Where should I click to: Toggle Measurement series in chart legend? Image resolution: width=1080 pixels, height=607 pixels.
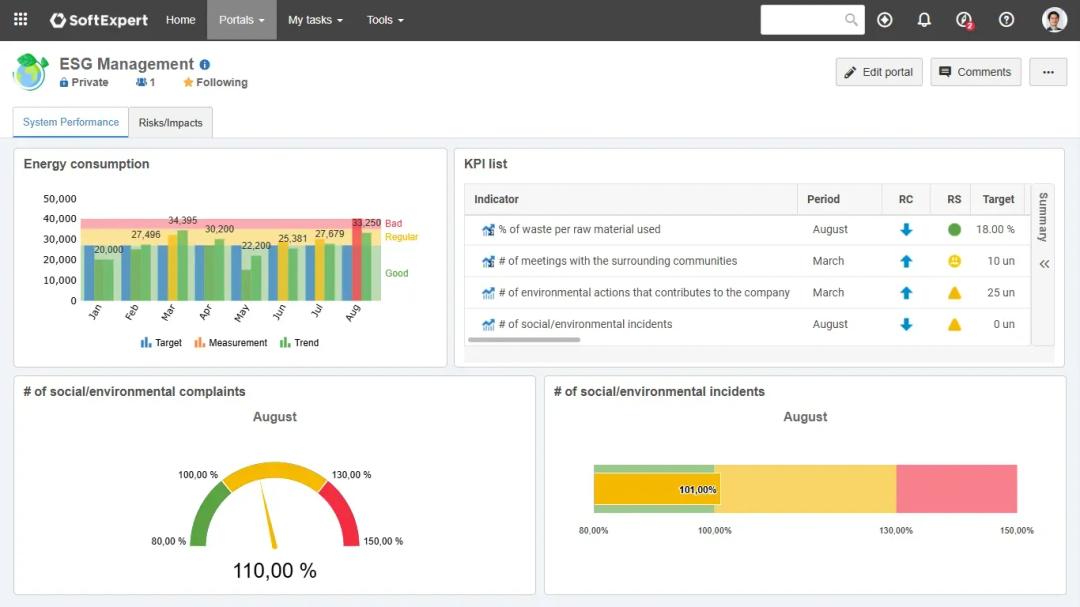coord(230,343)
